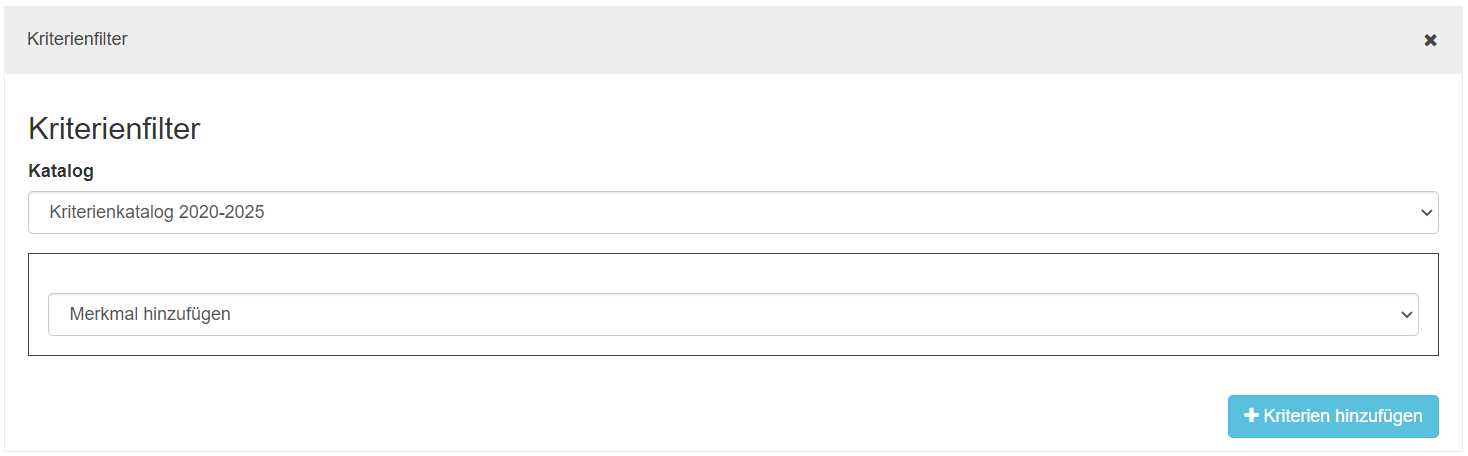Click the plus icon on Kriterien hinzufügen
The width and height of the screenshot is (1468, 456).
[1250, 416]
